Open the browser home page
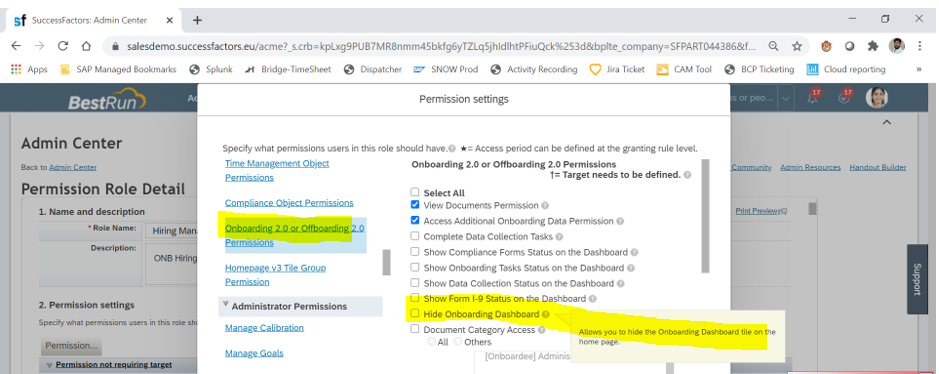The width and height of the screenshot is (939, 374). 86,46
